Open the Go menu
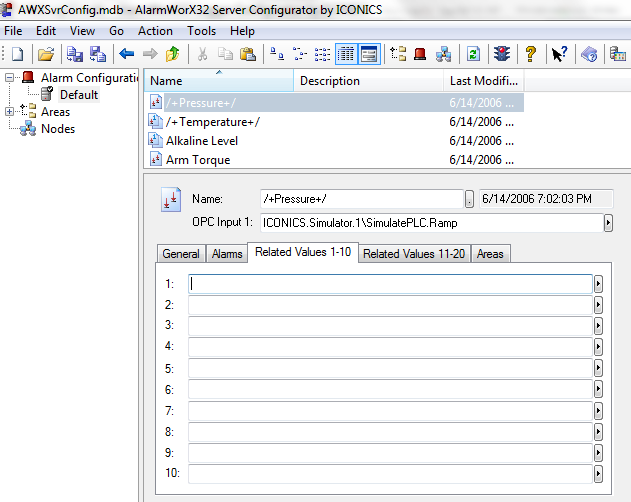 click(116, 31)
